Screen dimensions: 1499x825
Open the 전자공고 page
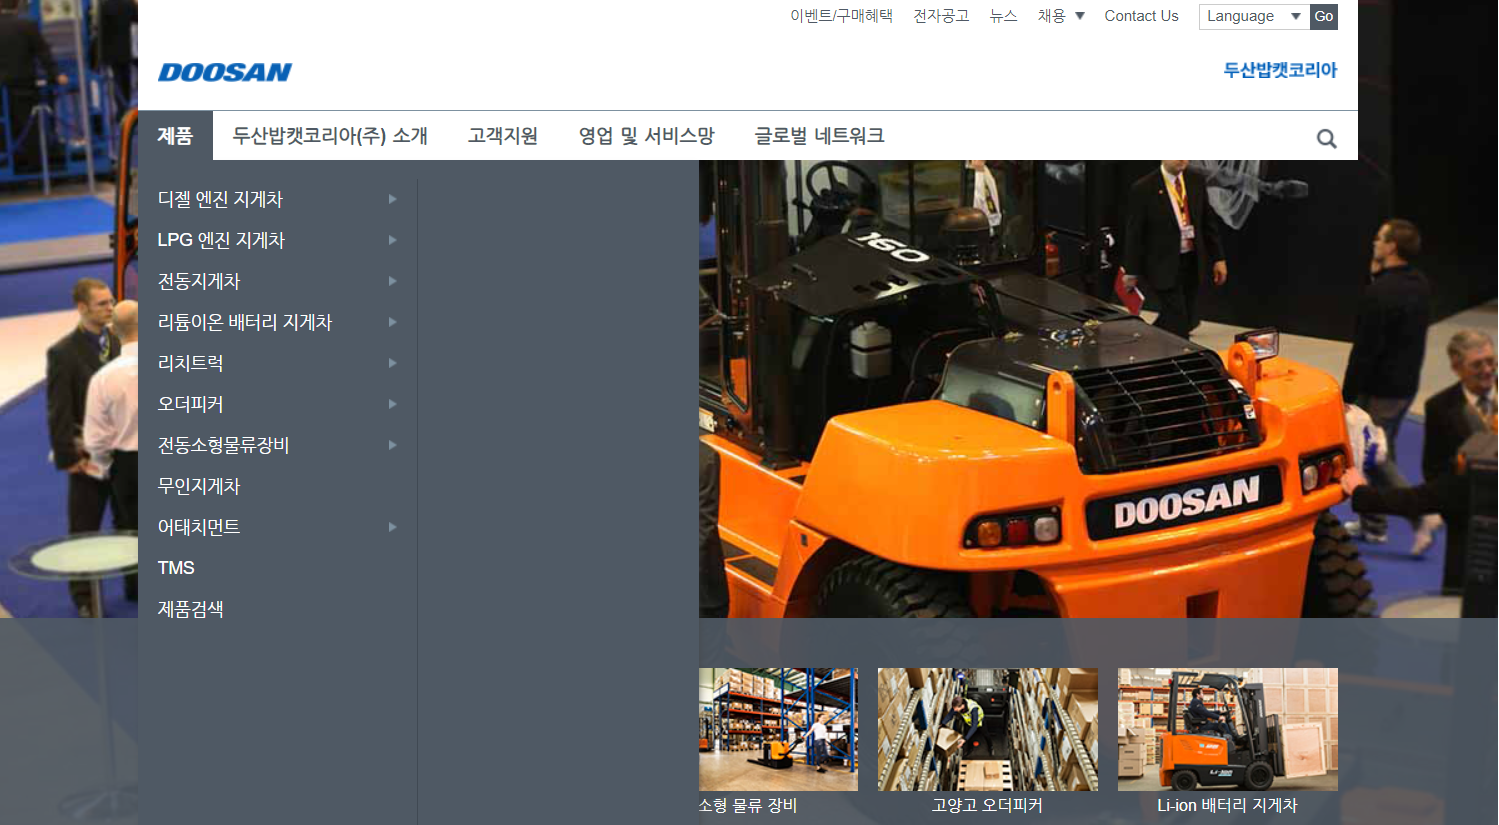coord(940,16)
